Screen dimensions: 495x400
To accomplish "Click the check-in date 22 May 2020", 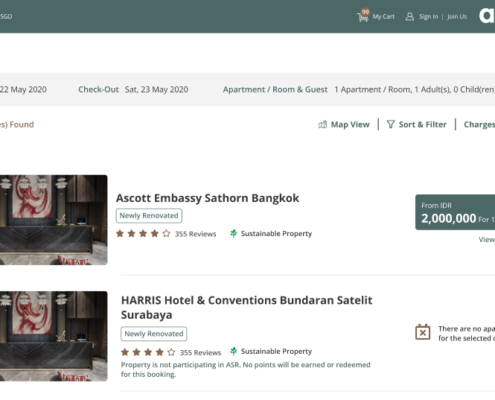I will coord(23,89).
